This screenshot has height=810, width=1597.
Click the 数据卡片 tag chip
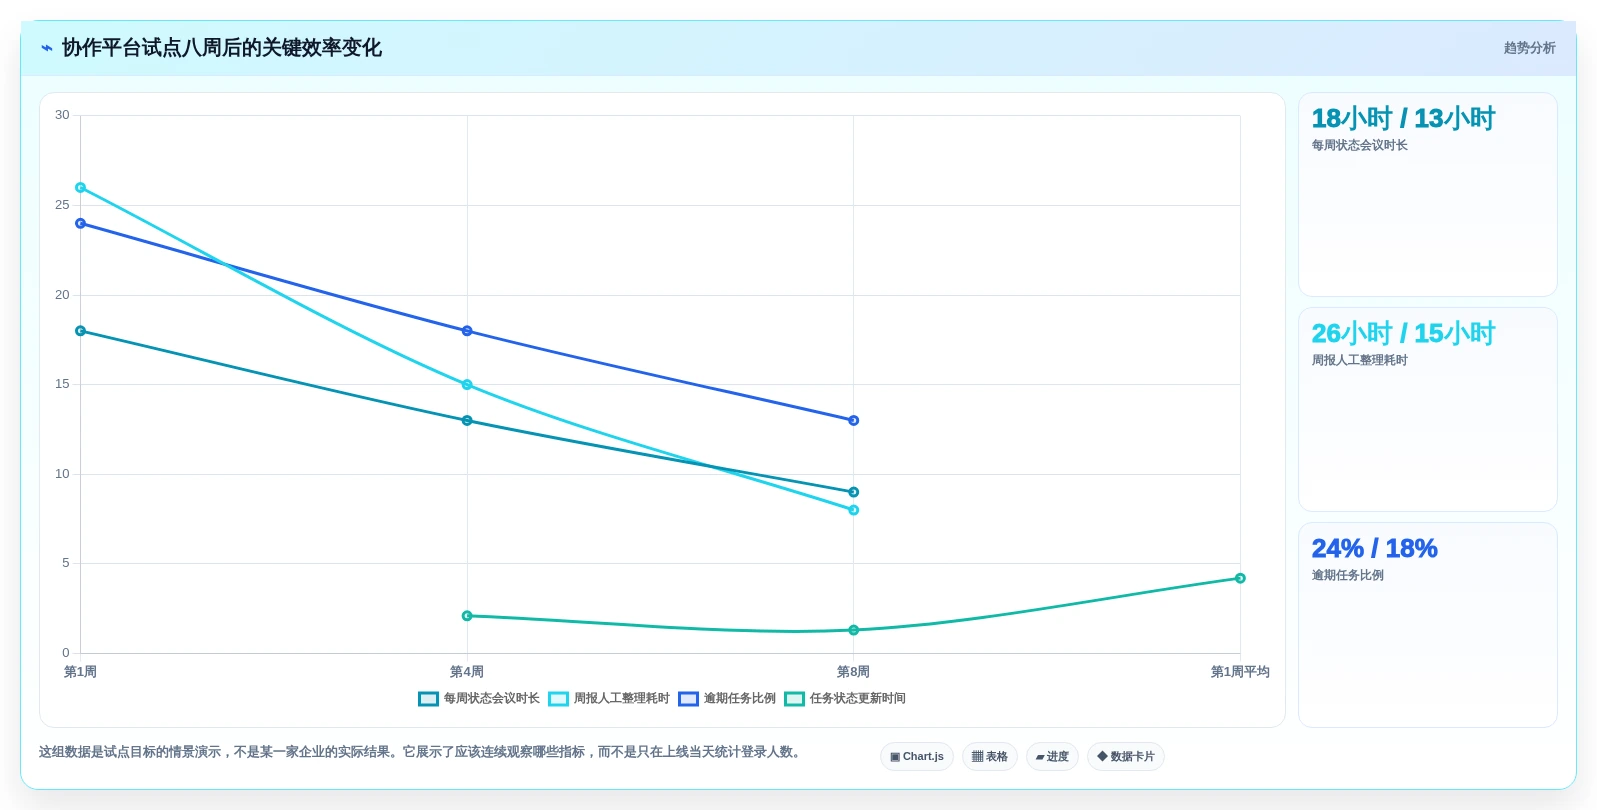(1126, 757)
